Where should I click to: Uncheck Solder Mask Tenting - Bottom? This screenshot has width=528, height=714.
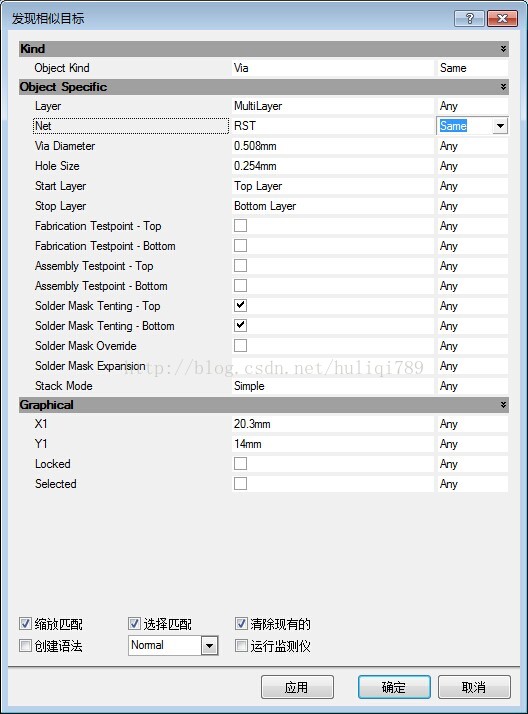click(x=240, y=326)
